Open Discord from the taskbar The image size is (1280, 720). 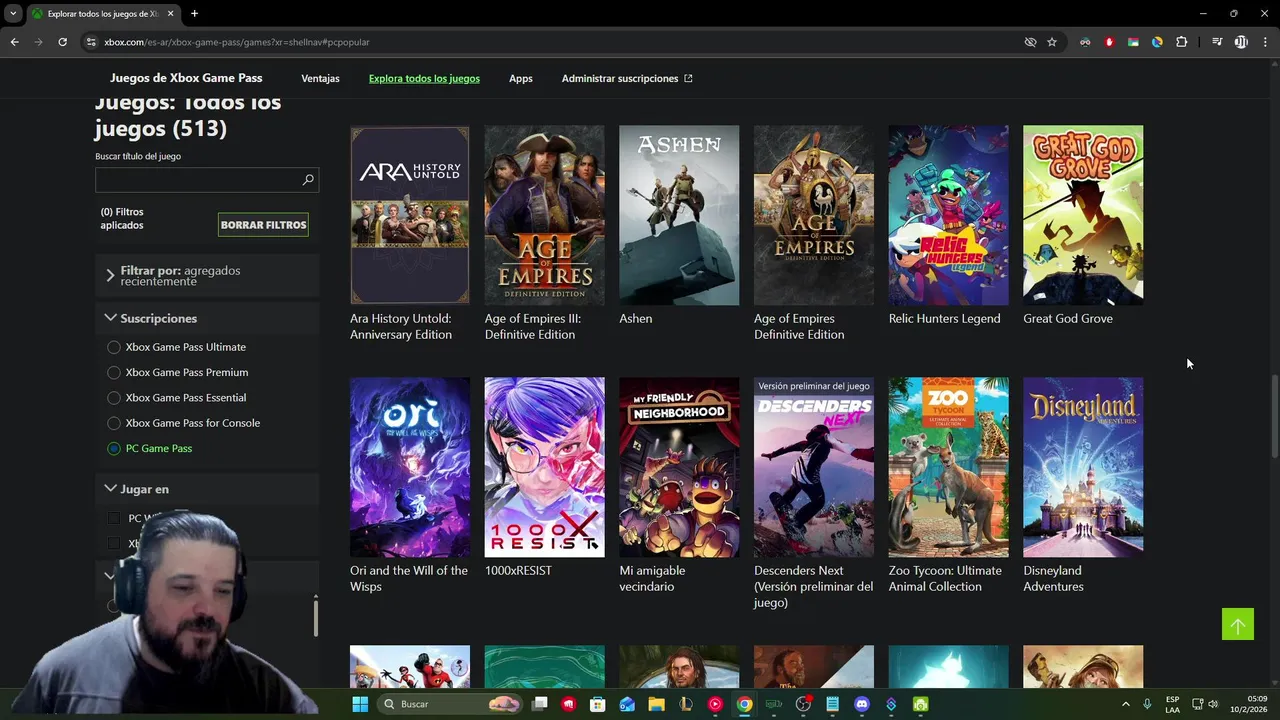pos(861,704)
